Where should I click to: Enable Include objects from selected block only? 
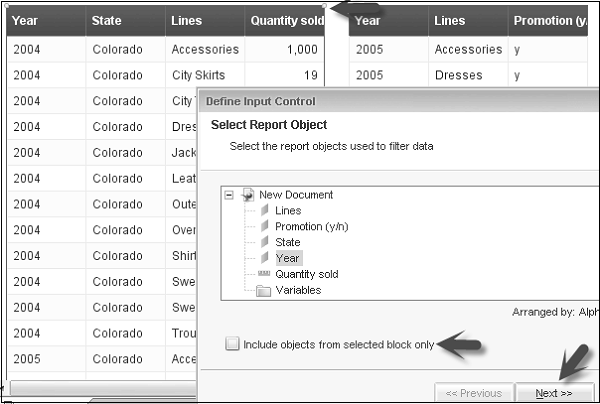[x=233, y=345]
